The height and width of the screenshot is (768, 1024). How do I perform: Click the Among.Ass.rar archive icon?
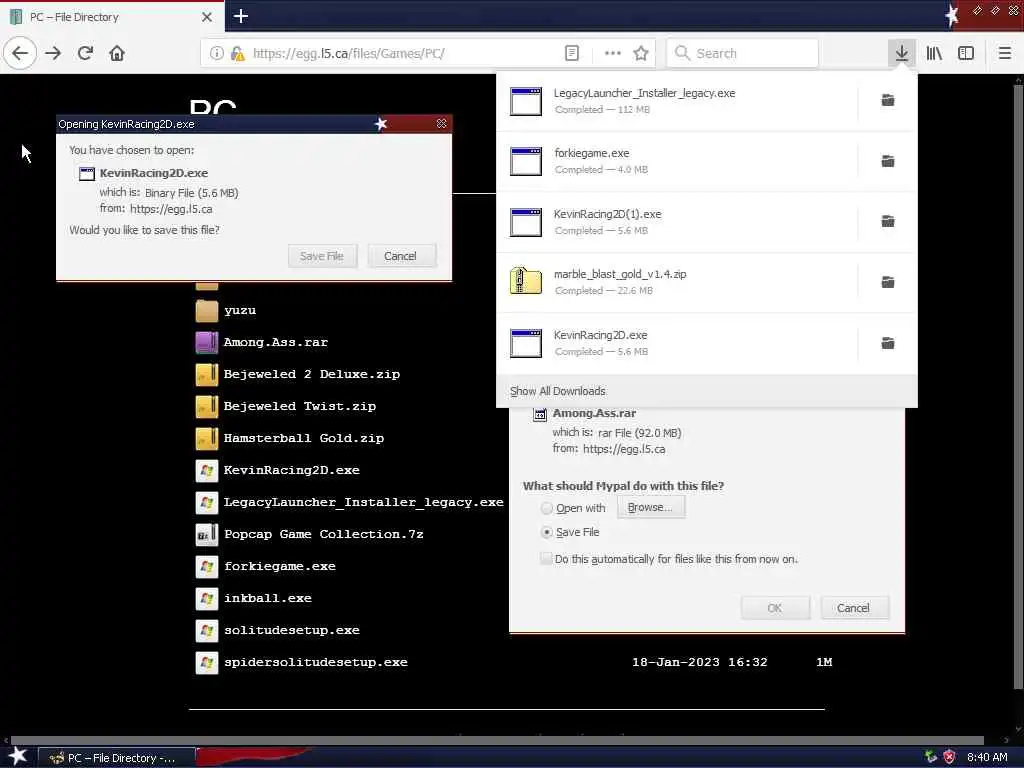tap(207, 342)
